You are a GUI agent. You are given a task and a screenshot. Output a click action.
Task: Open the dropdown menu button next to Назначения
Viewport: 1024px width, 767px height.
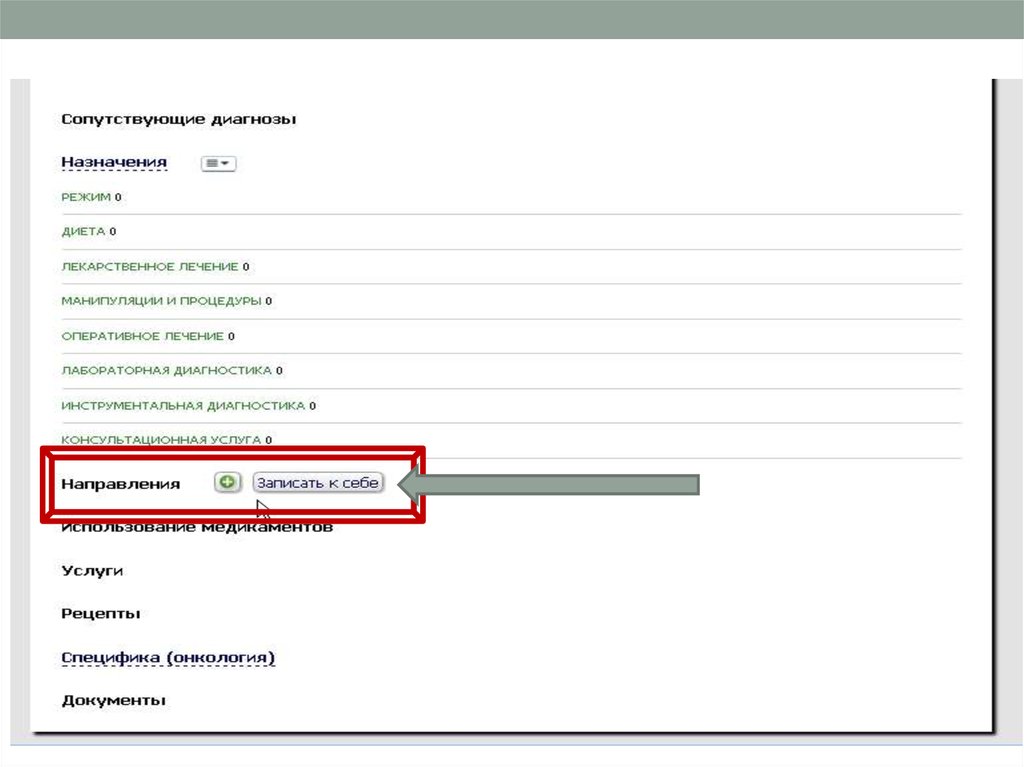(218, 163)
